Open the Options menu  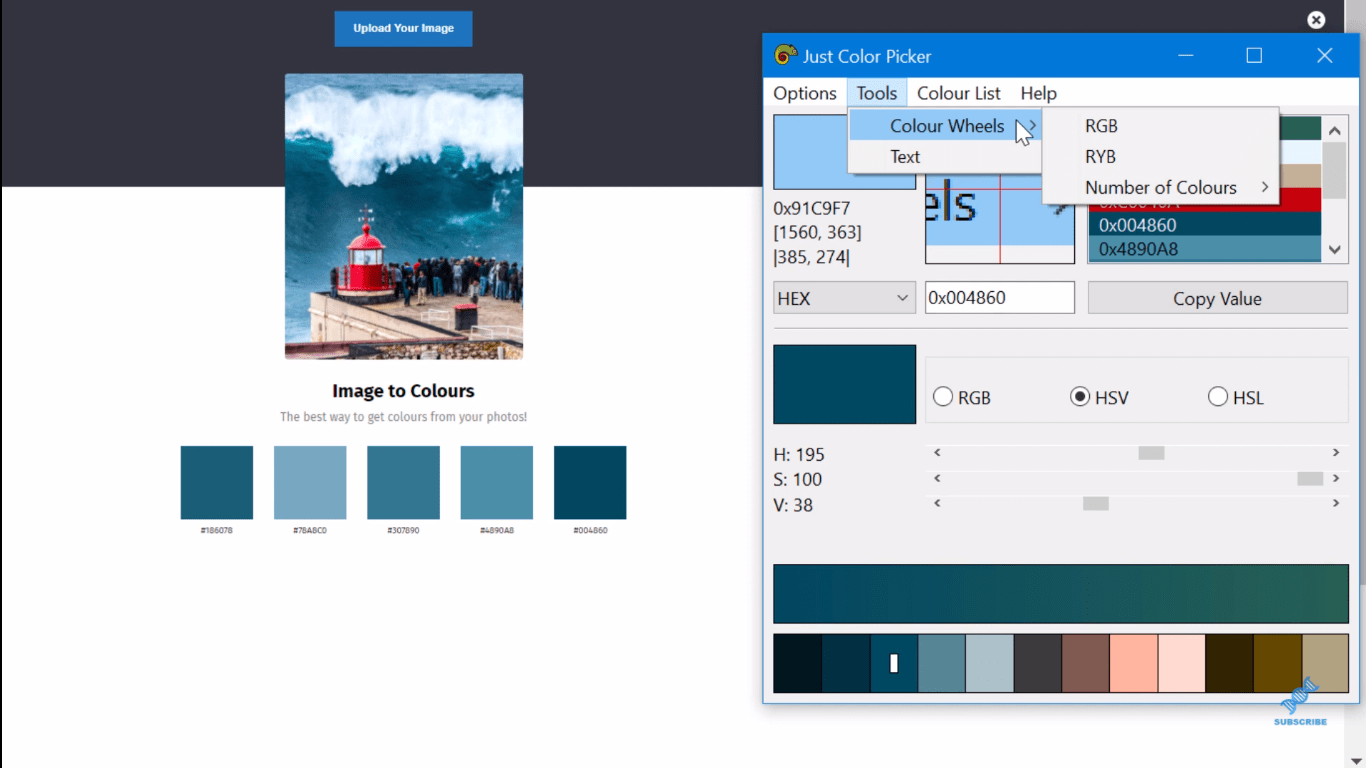(x=805, y=93)
